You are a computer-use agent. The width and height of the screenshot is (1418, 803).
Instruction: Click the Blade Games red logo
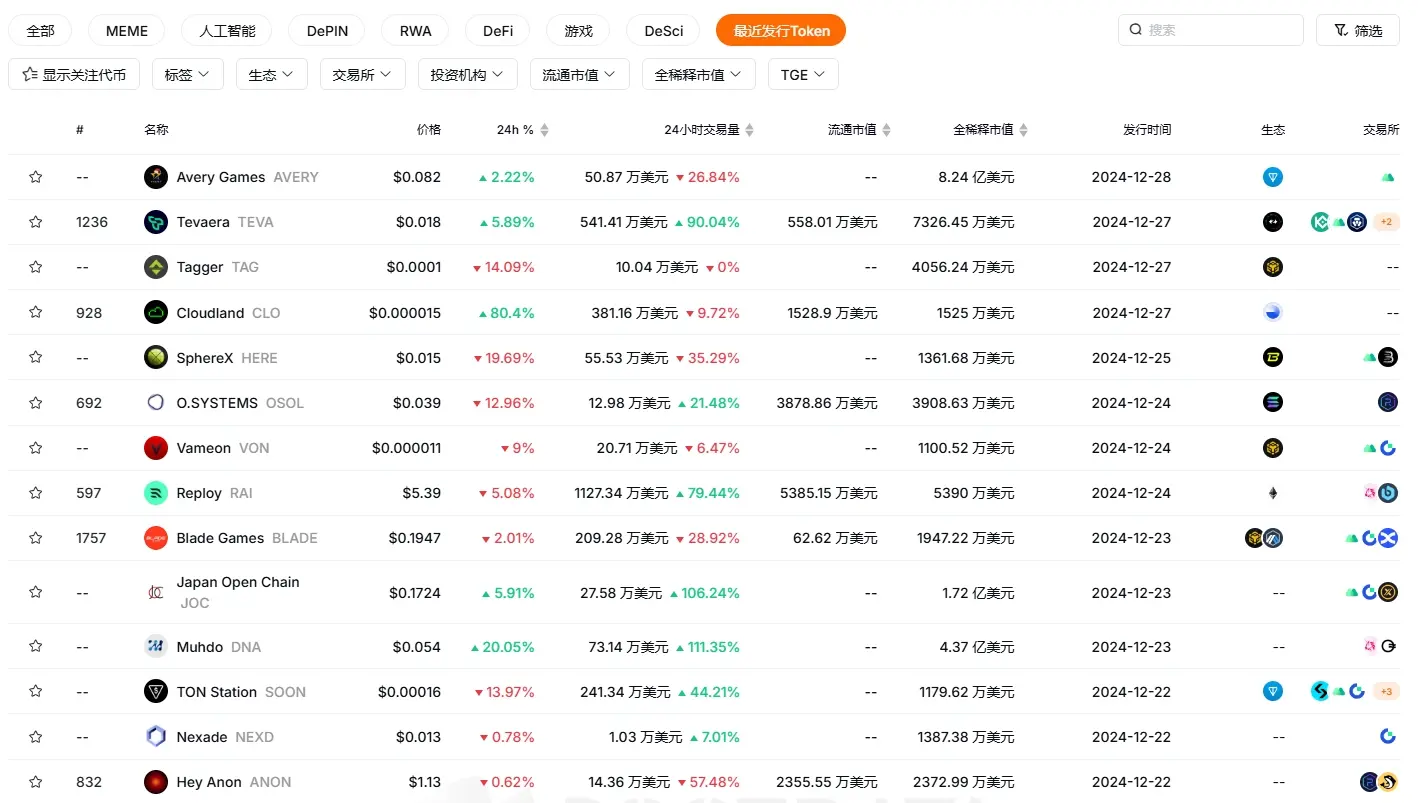(156, 538)
